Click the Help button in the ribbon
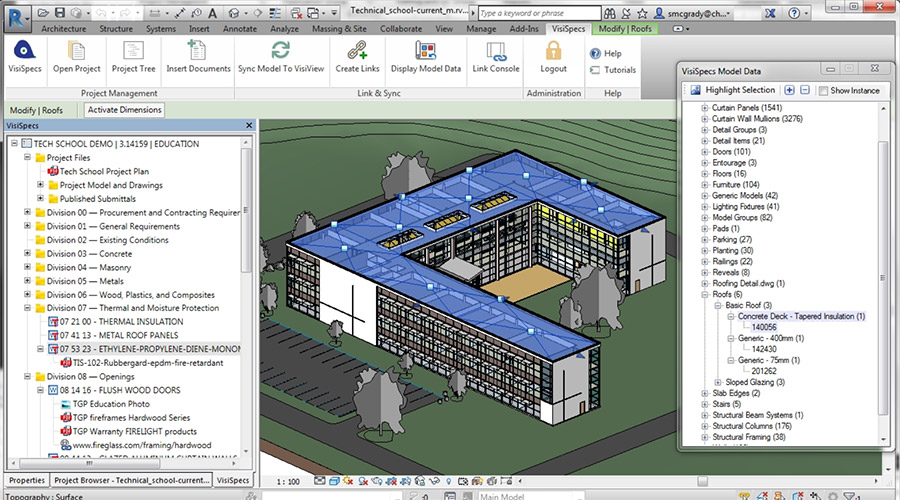Screen dimensions: 900x500 click(x=606, y=53)
